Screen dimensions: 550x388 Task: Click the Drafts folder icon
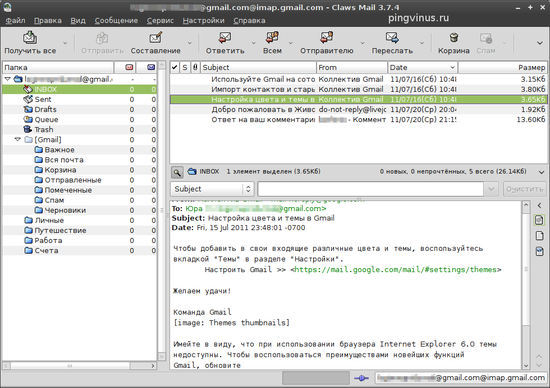(28, 109)
